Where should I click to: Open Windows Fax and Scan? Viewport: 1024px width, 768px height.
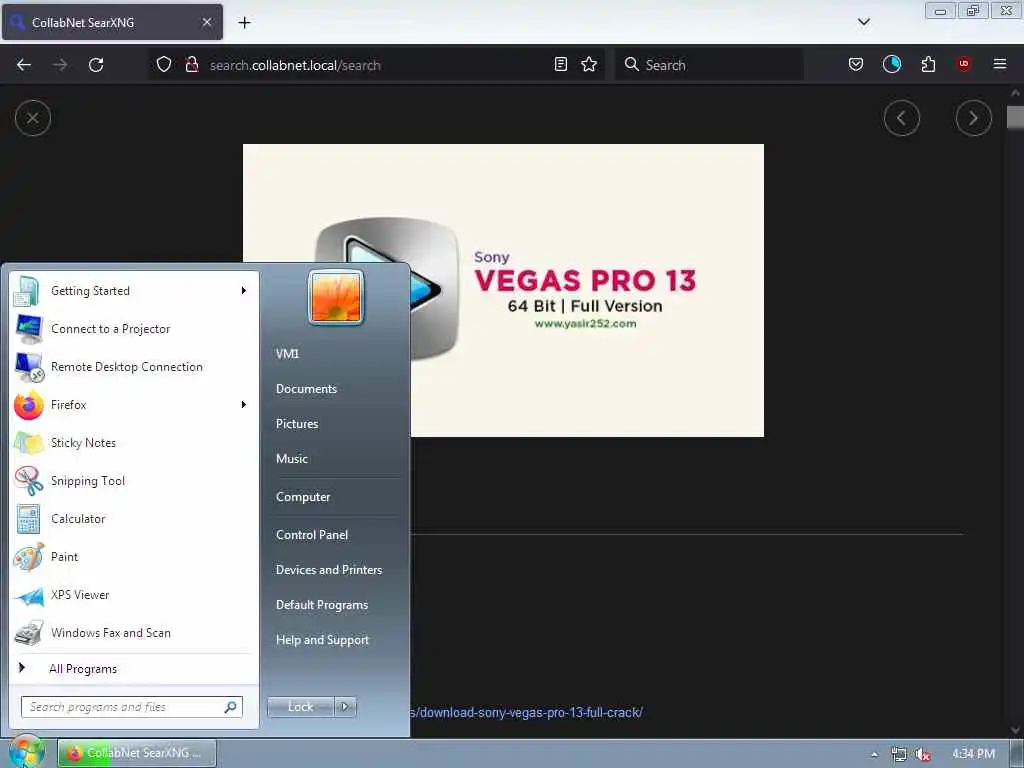point(134,633)
